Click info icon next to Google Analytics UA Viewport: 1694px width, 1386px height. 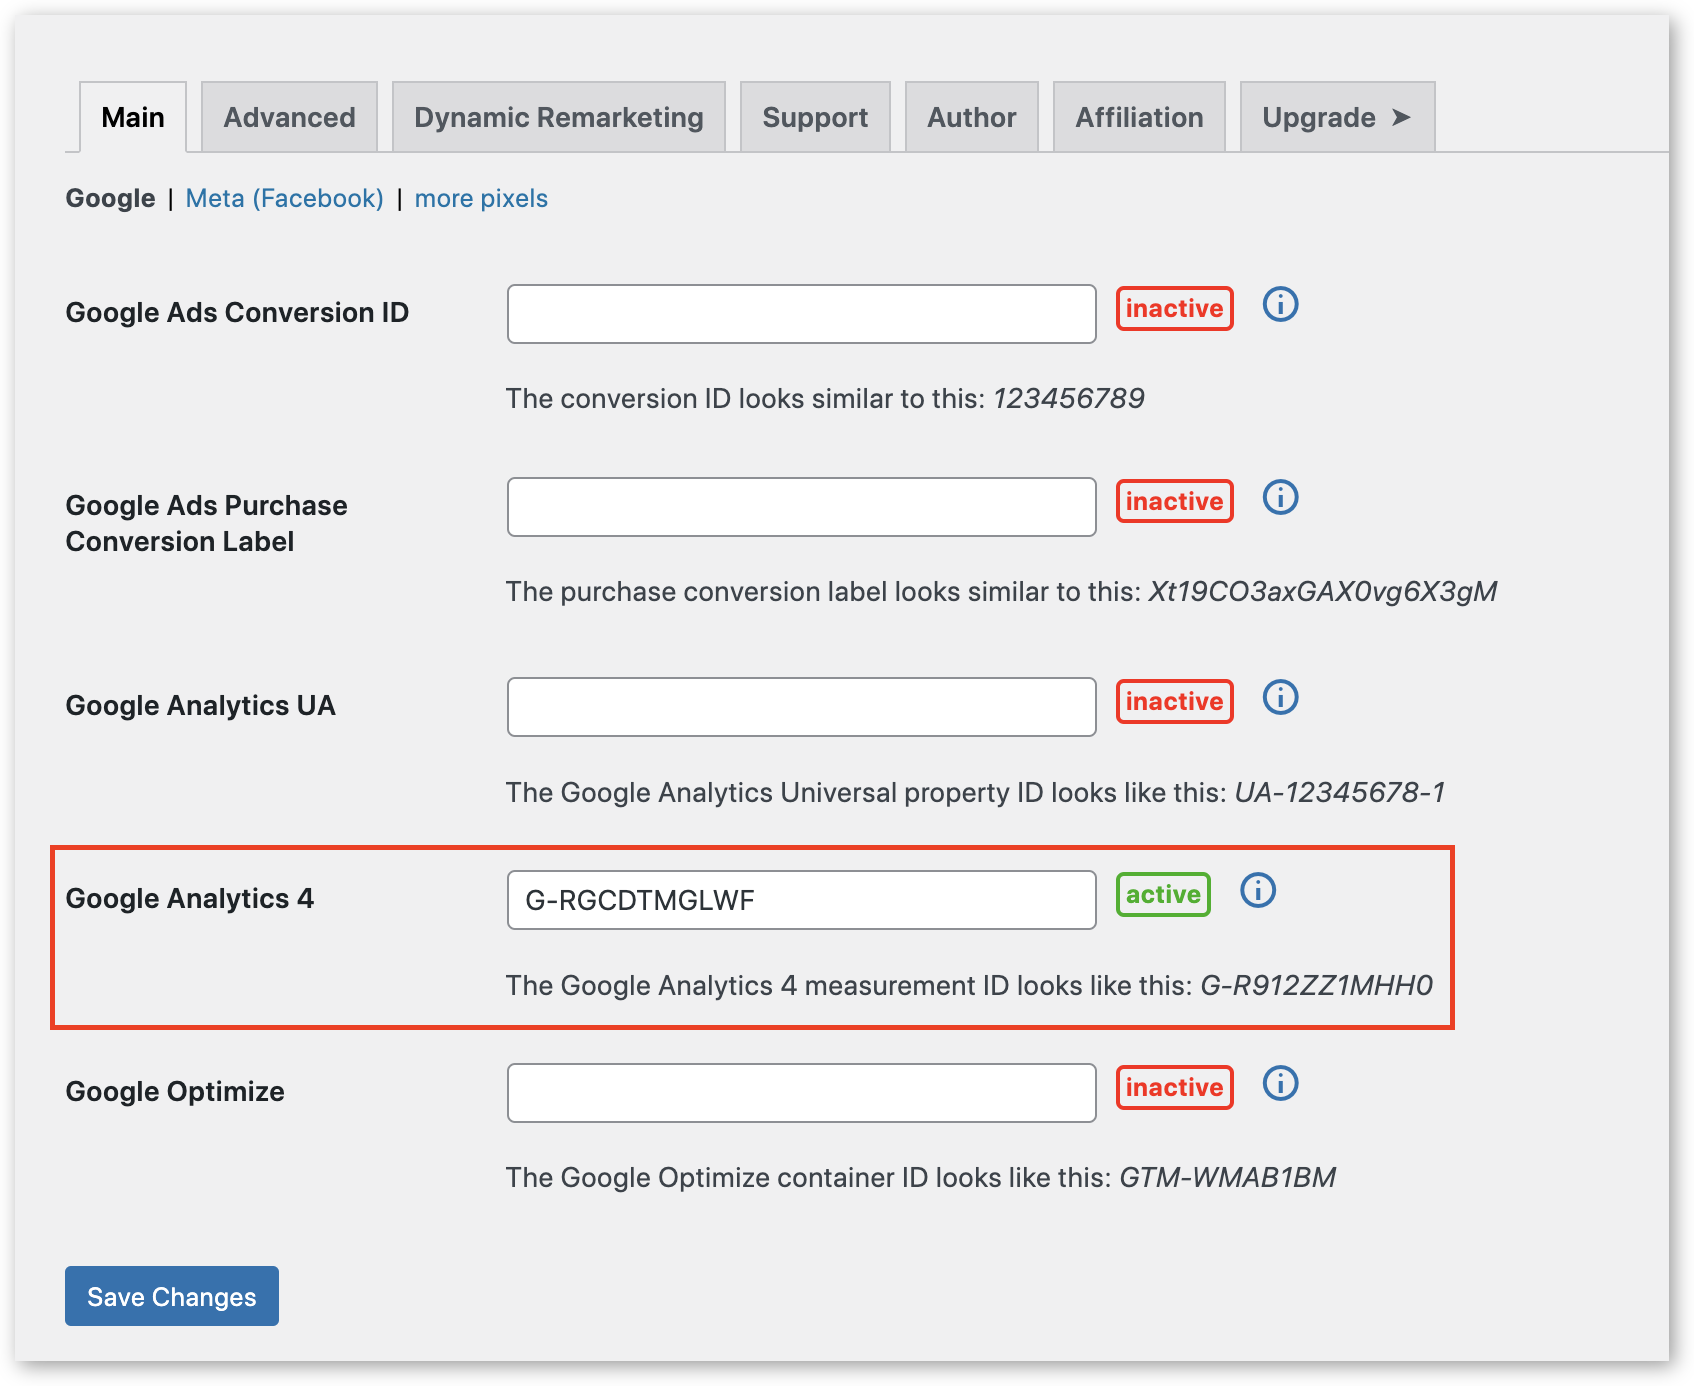pyautogui.click(x=1280, y=698)
